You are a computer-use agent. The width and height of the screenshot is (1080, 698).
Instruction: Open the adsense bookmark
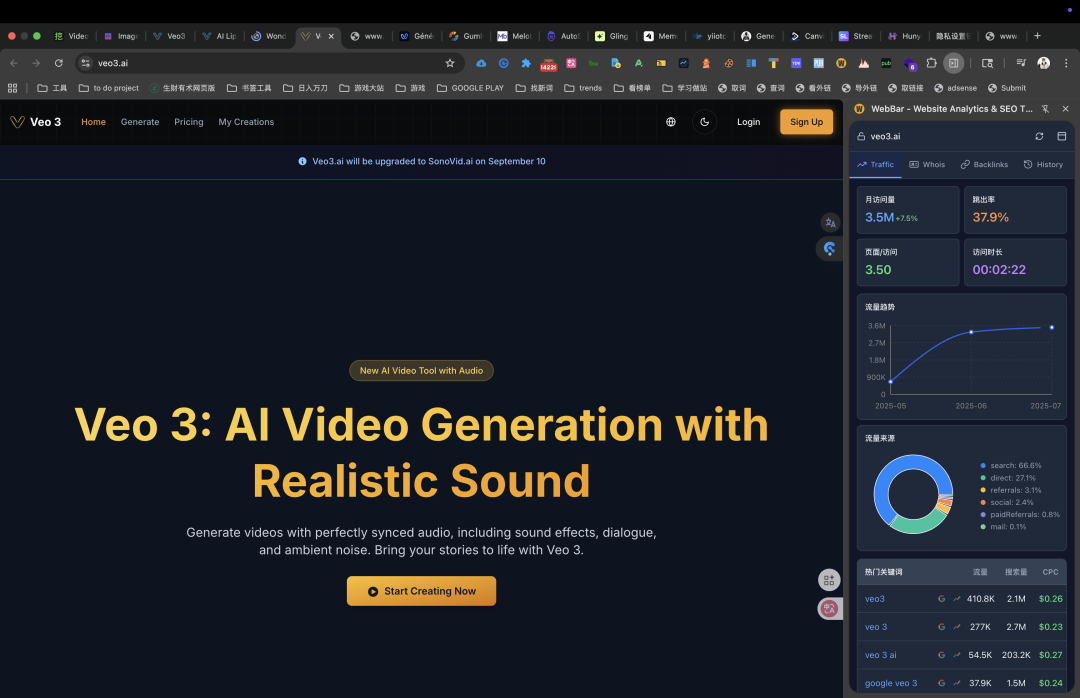(x=955, y=88)
